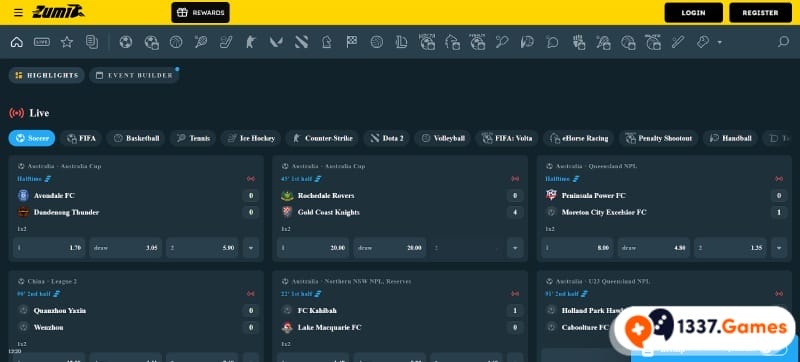Open the hamburger menu
The image size is (800, 362).
[18, 13]
